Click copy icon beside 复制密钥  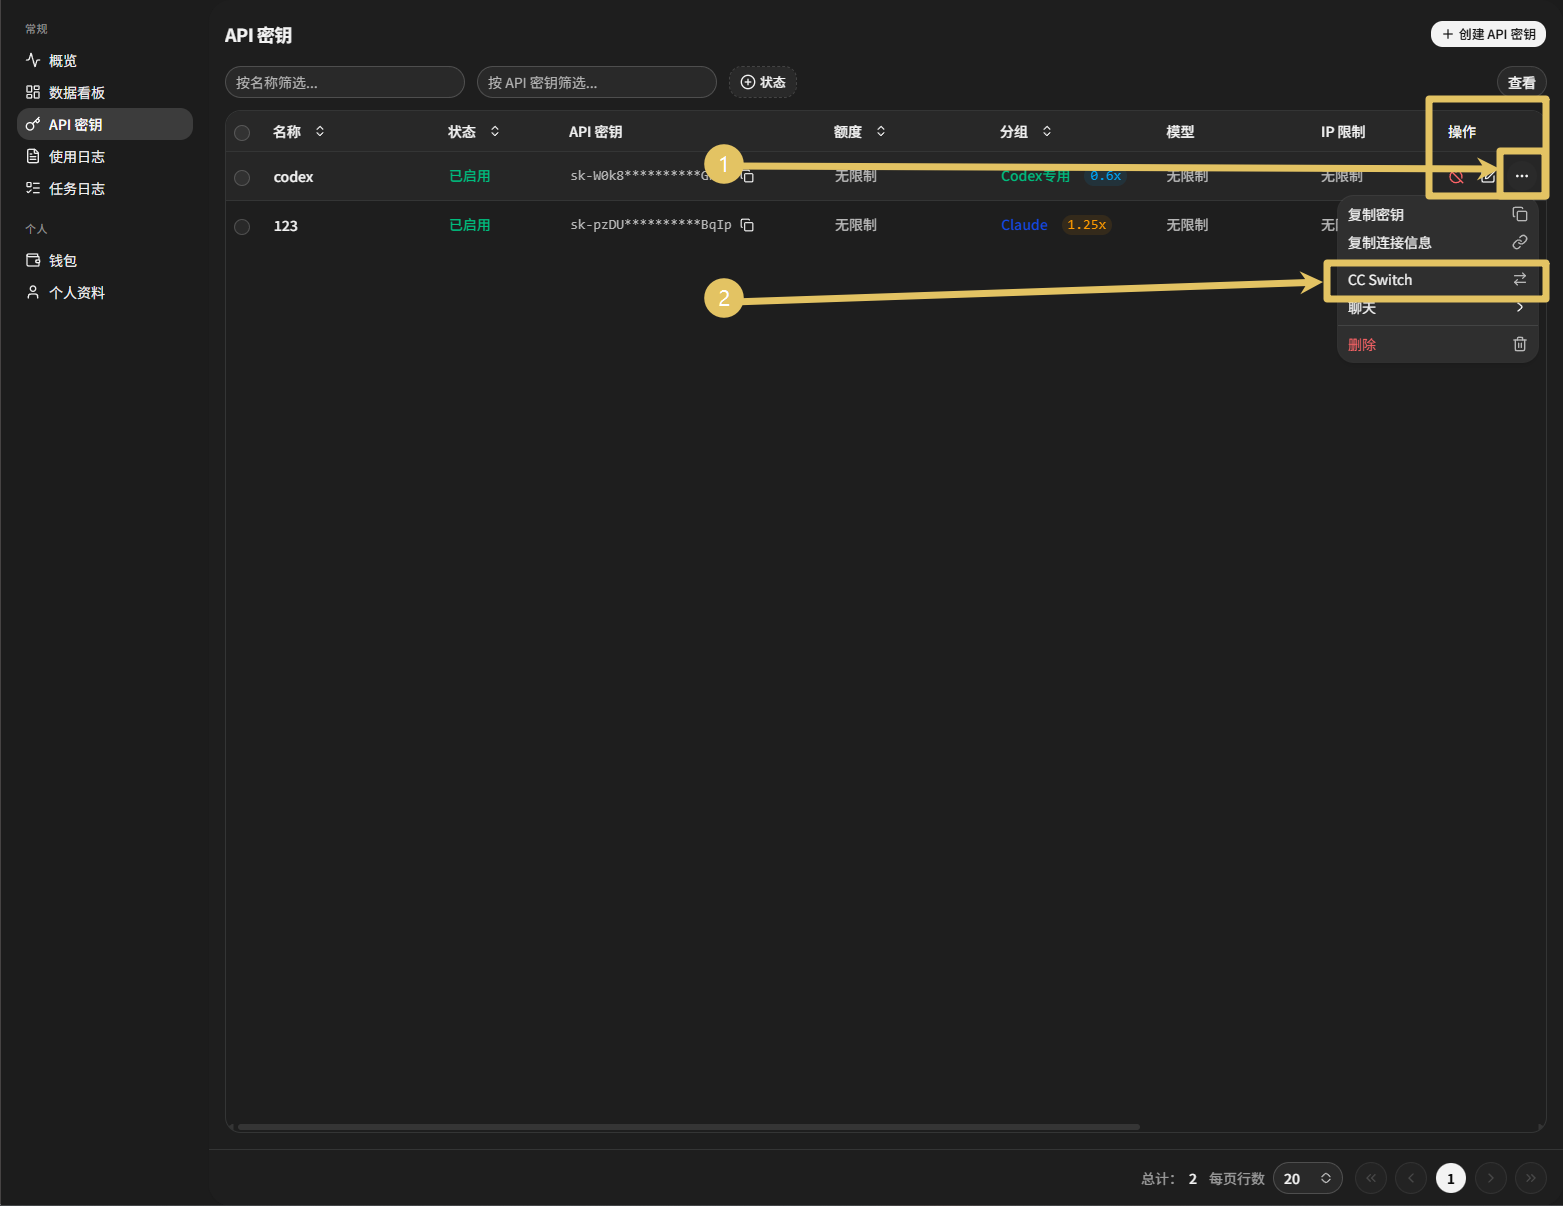click(x=1519, y=214)
